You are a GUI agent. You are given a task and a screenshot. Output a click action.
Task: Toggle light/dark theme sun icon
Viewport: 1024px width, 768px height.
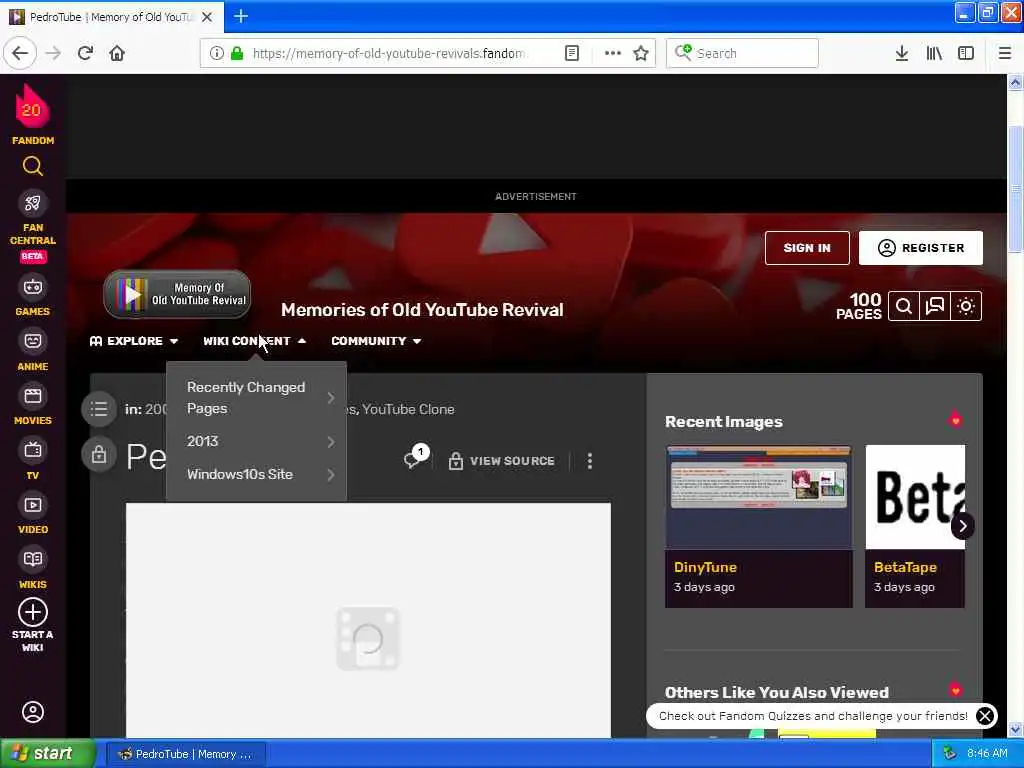pyautogui.click(x=966, y=306)
